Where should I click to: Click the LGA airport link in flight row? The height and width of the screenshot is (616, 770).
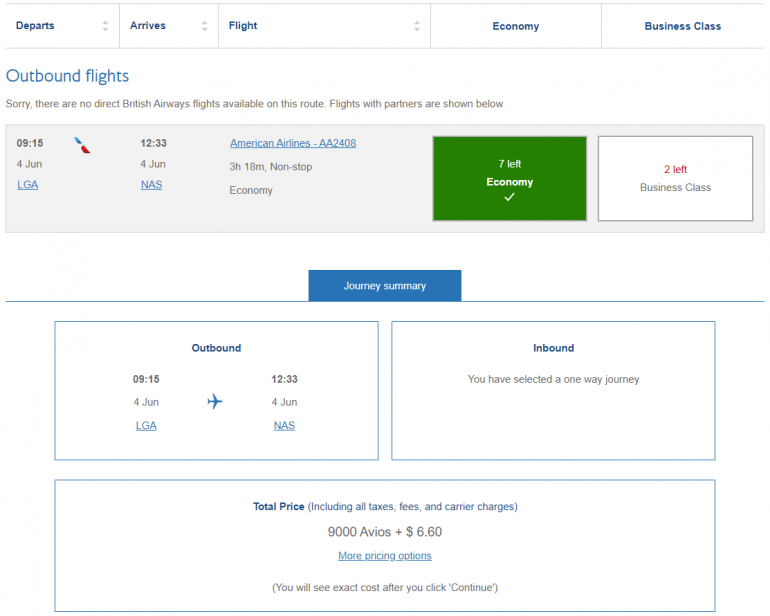coord(28,185)
